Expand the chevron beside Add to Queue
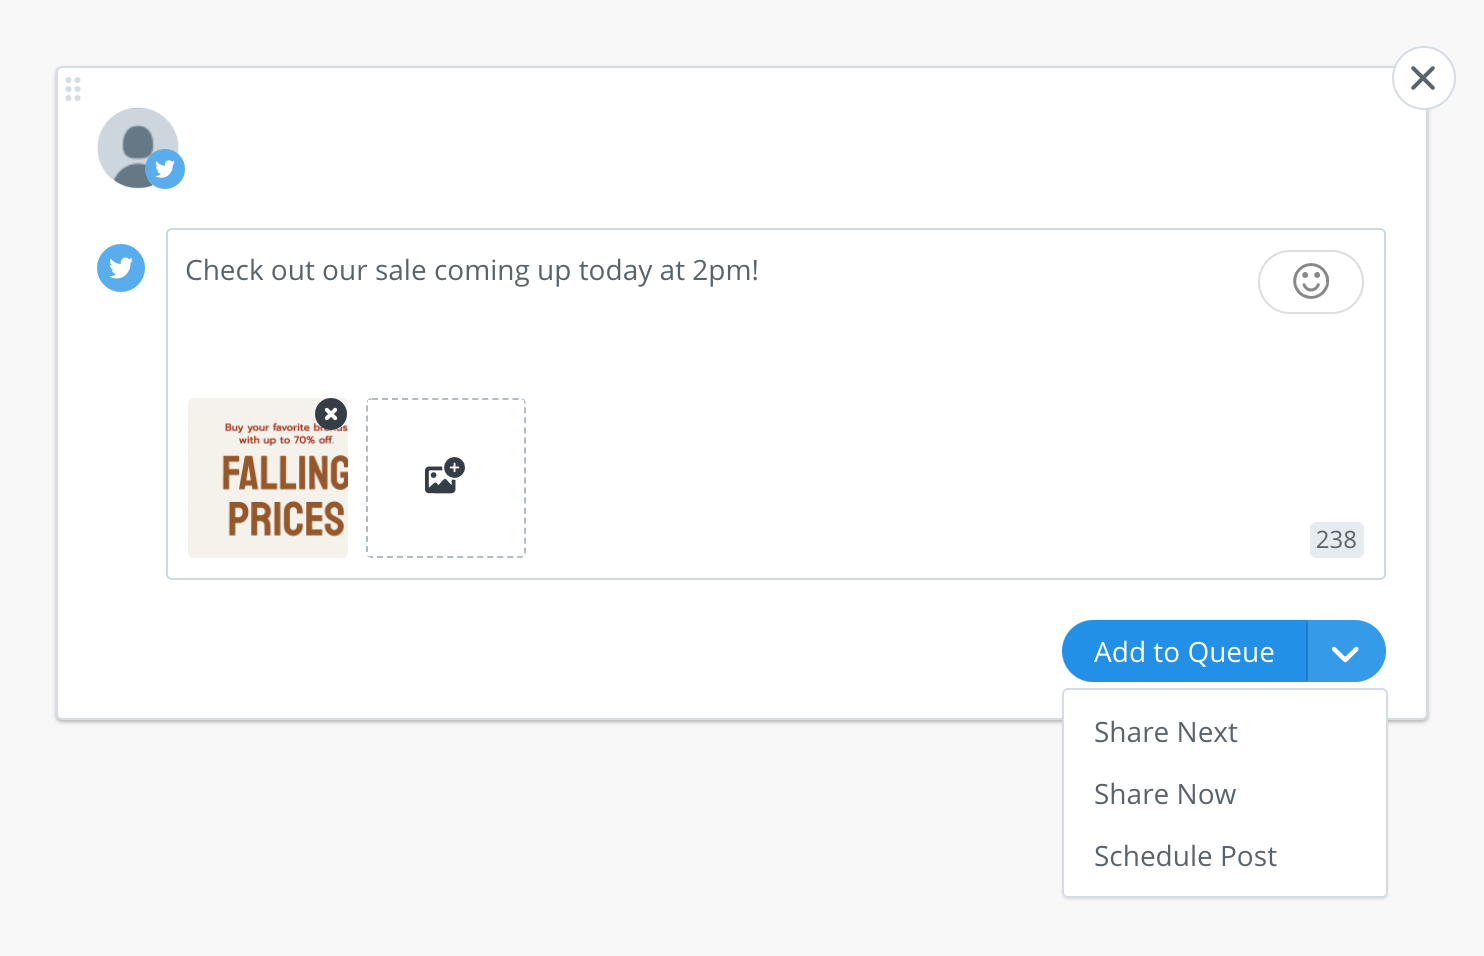Screen dimensions: 1484x956 [1346, 652]
